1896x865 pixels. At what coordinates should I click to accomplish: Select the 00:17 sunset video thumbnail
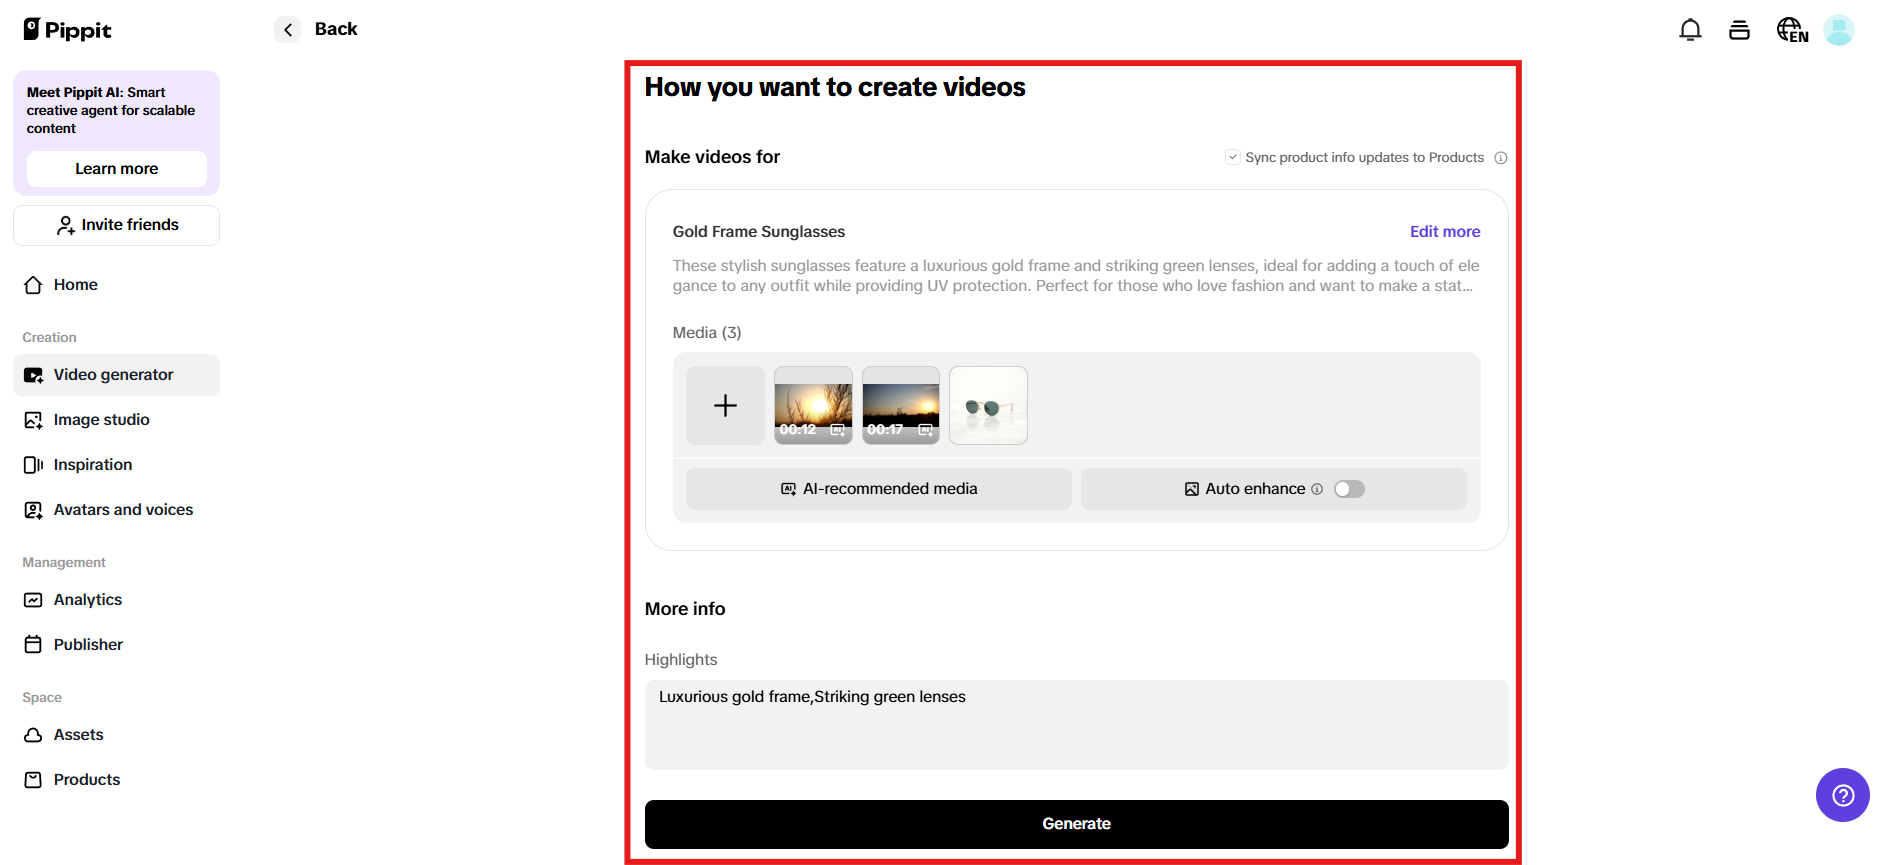click(901, 405)
